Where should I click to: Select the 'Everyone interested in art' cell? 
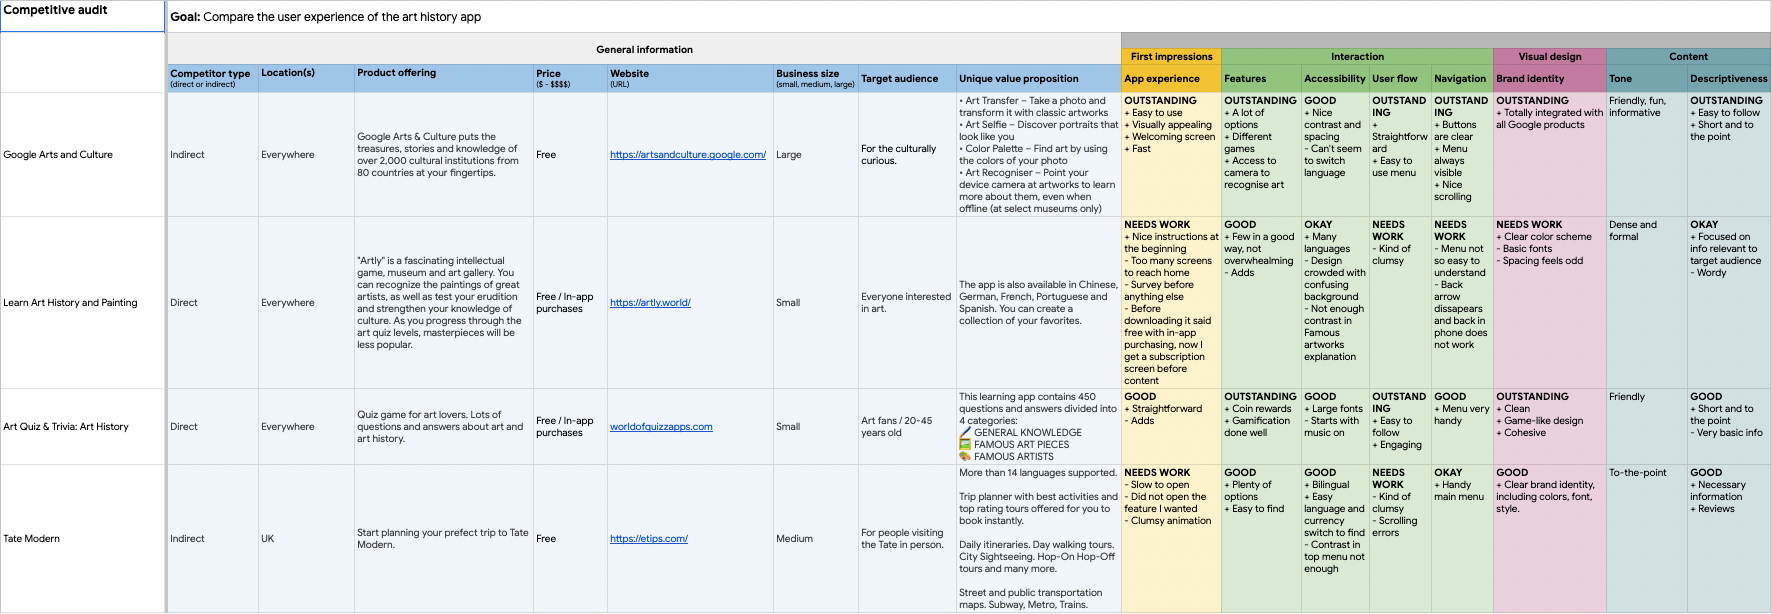[x=907, y=303]
